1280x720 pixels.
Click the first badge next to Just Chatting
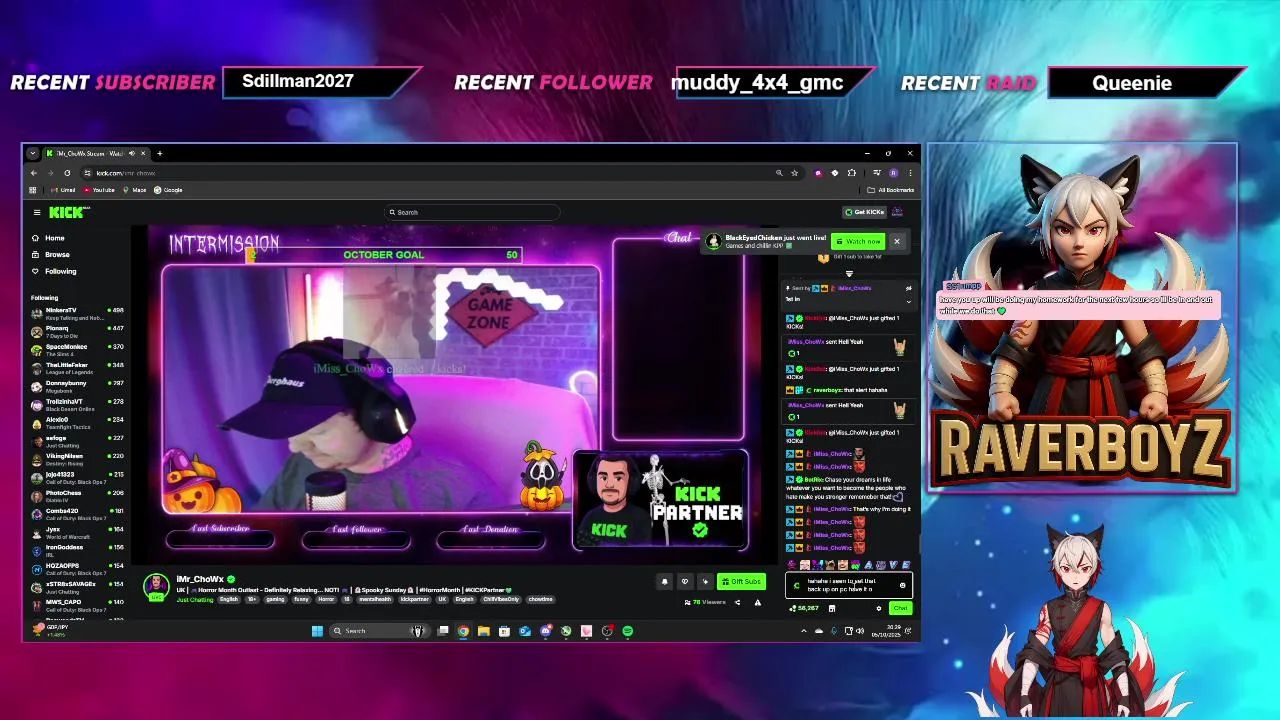pos(229,599)
